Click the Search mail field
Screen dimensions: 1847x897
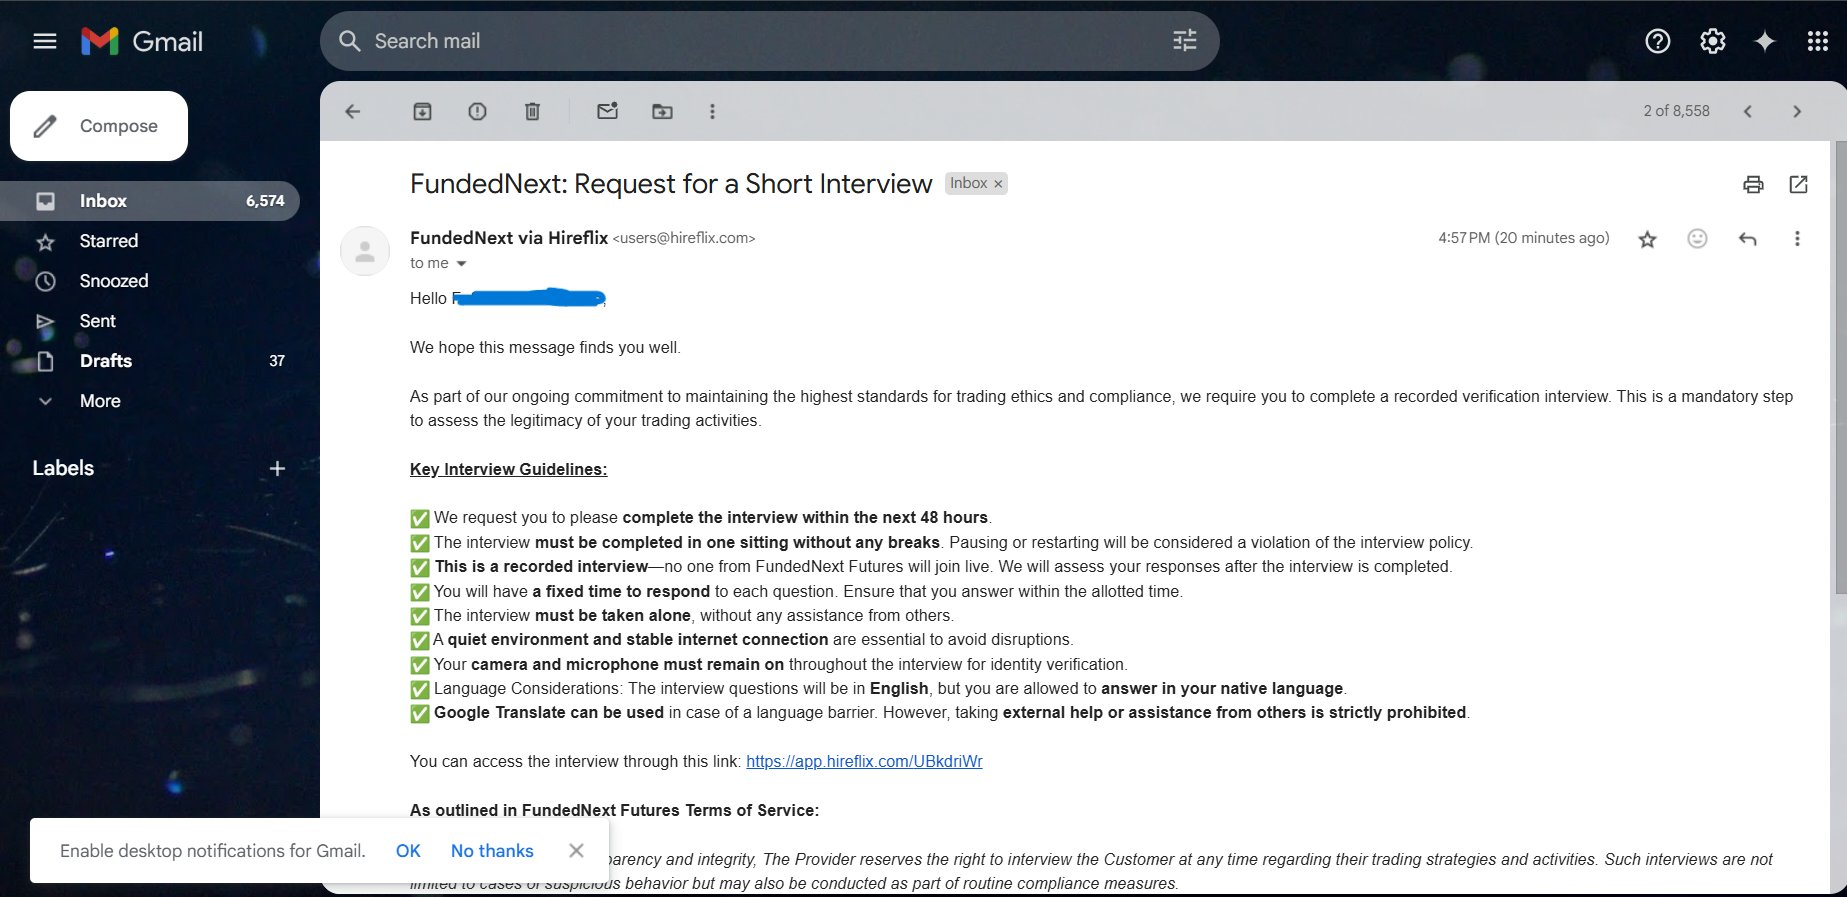pos(769,41)
